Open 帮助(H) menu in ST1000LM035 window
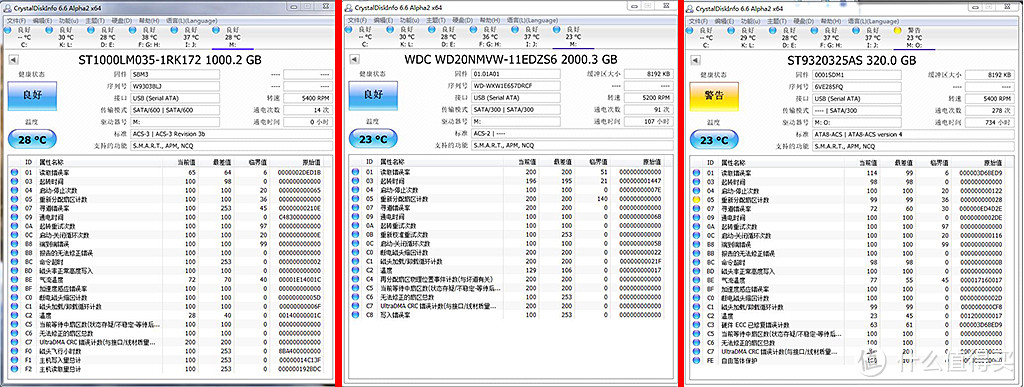This screenshot has width=1024, height=387. (x=149, y=20)
